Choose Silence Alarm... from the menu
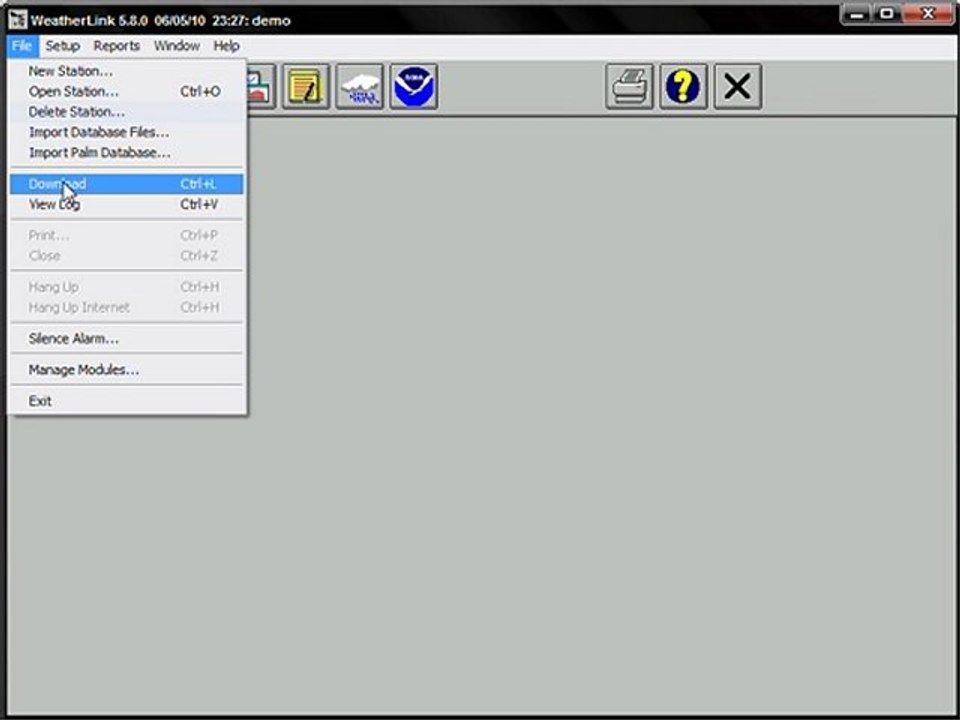 pyautogui.click(x=126, y=339)
